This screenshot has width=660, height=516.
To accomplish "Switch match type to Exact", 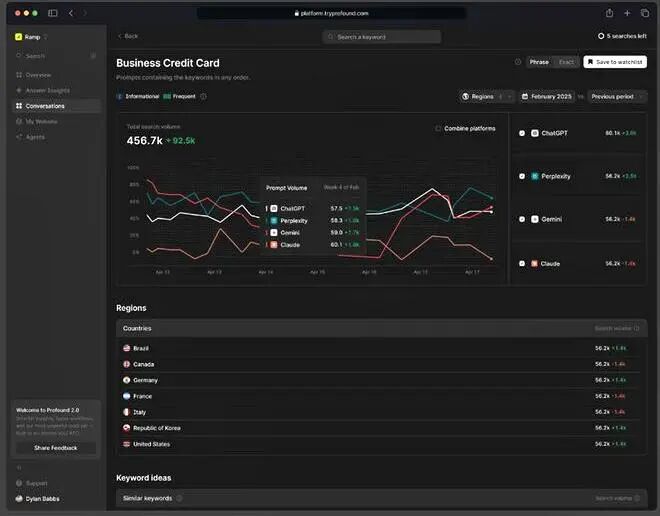I will pyautogui.click(x=566, y=62).
